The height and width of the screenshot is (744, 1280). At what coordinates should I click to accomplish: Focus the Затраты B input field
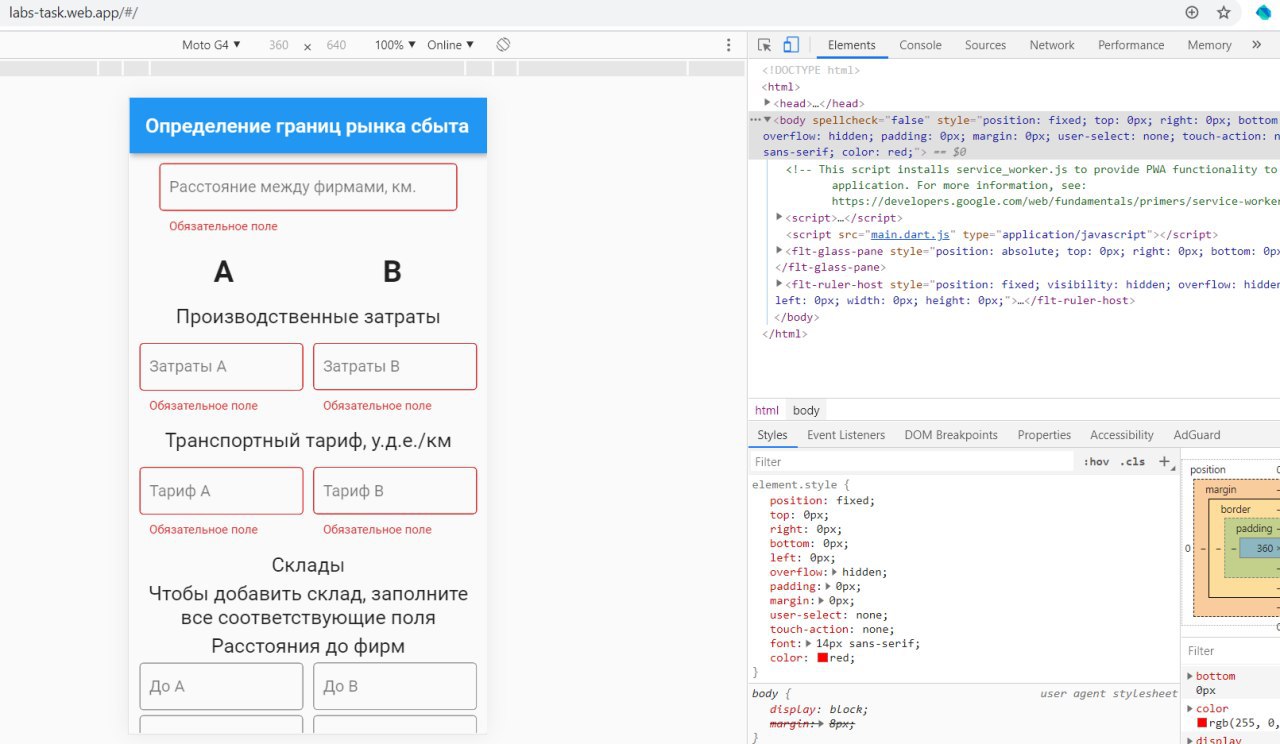coord(395,367)
